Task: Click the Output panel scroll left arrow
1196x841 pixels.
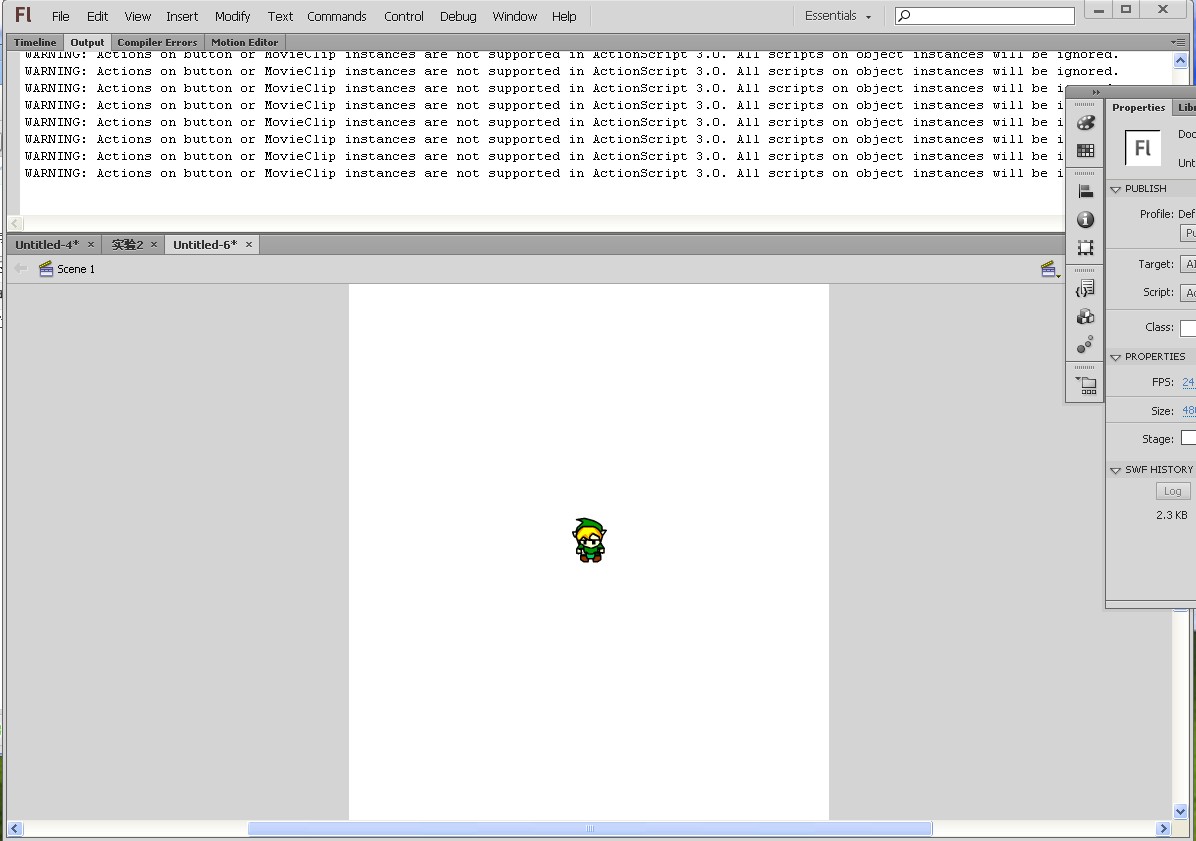Action: [x=14, y=223]
